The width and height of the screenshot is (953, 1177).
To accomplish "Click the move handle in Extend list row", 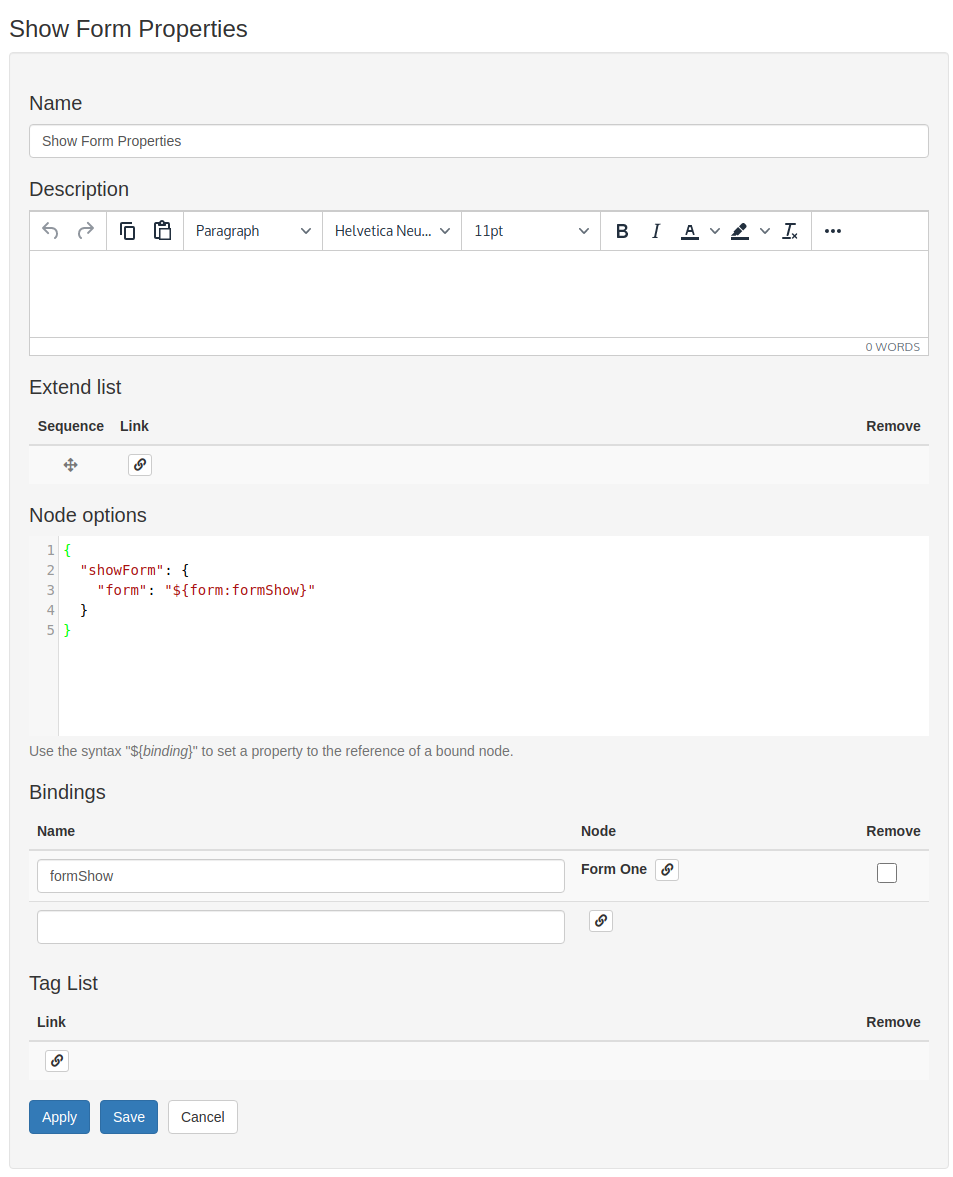I will click(71, 465).
